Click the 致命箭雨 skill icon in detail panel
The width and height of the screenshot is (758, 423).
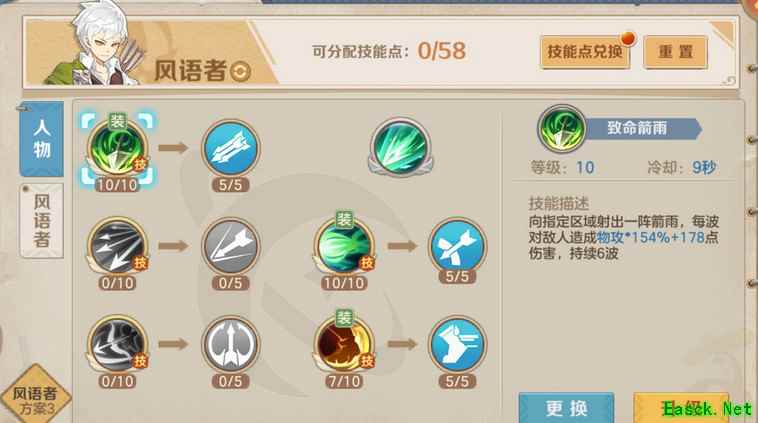tap(562, 129)
